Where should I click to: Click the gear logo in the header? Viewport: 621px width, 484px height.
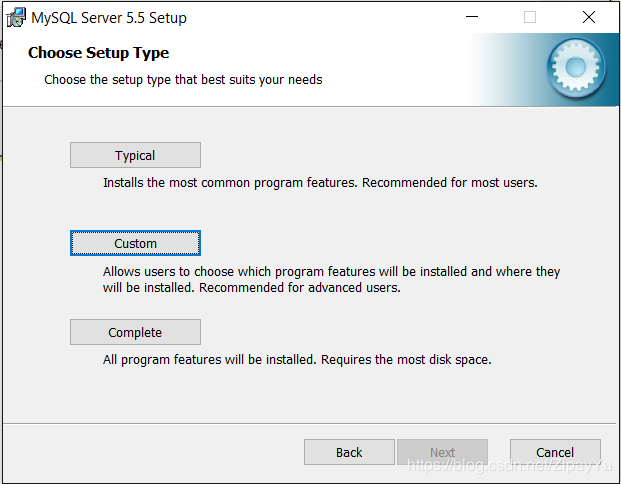576,68
